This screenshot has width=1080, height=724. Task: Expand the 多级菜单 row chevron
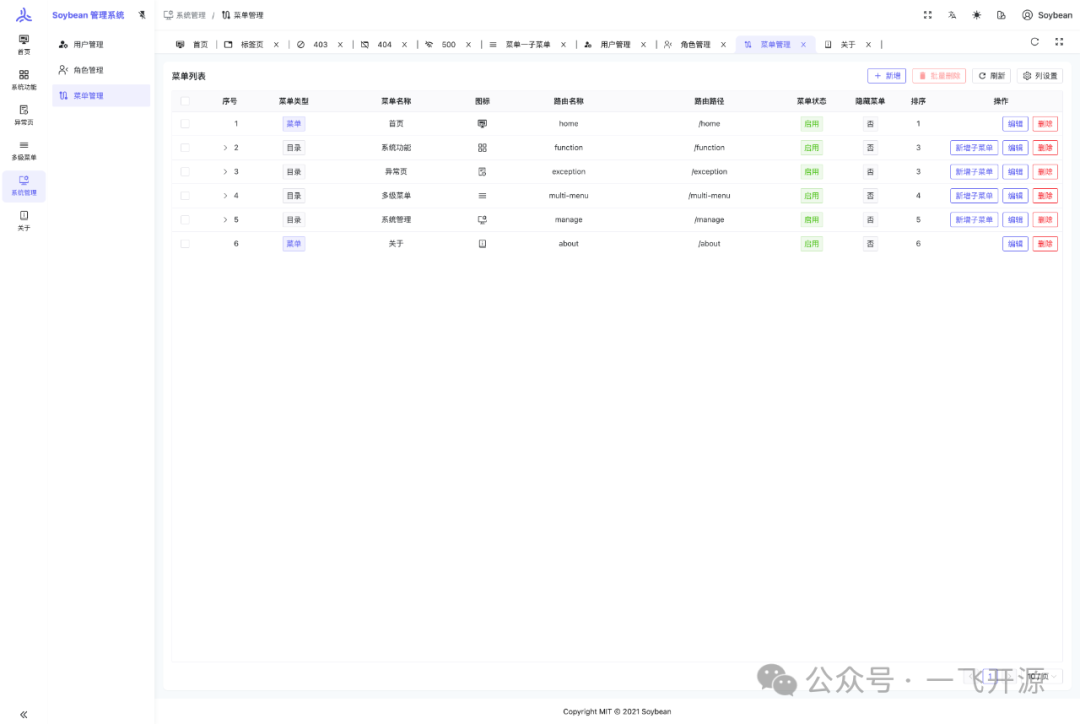[x=225, y=196]
